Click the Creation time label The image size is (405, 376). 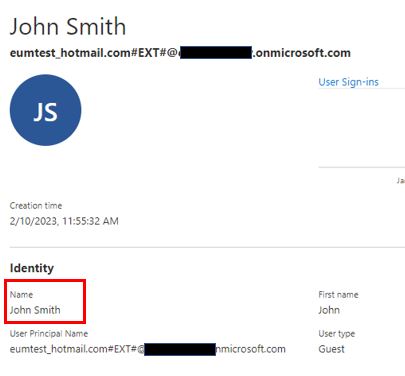(x=36, y=205)
